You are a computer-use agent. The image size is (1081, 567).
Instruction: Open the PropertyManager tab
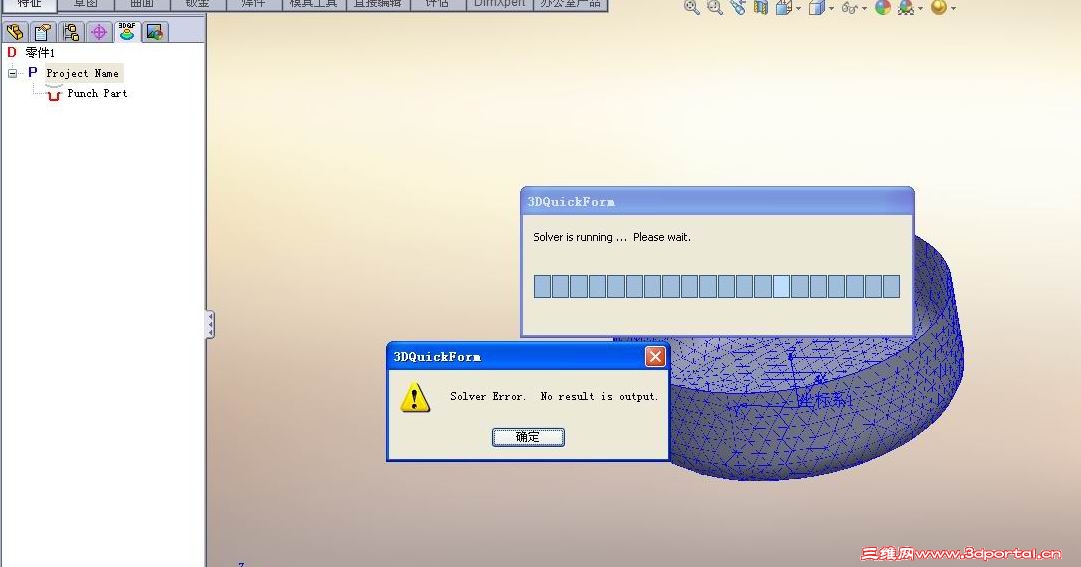click(x=43, y=32)
